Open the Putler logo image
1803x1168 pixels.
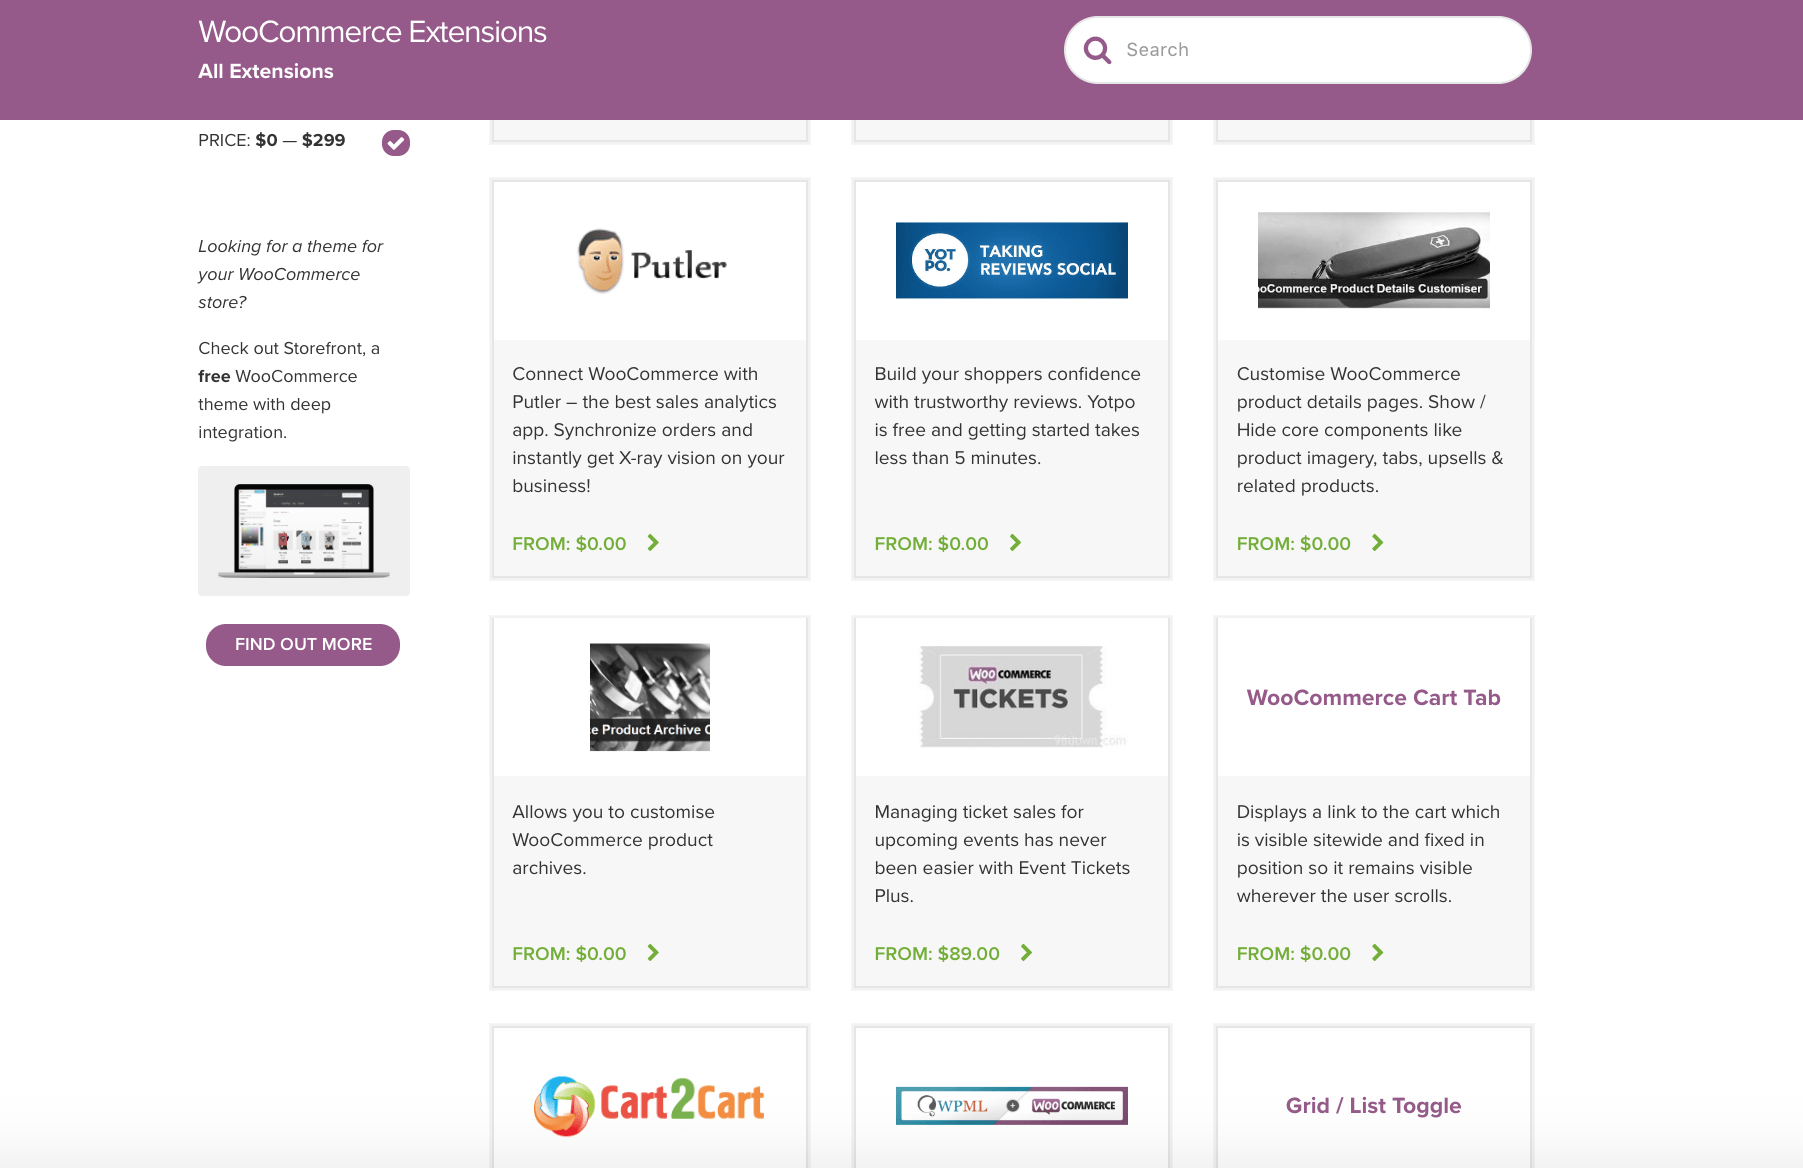pyautogui.click(x=650, y=261)
